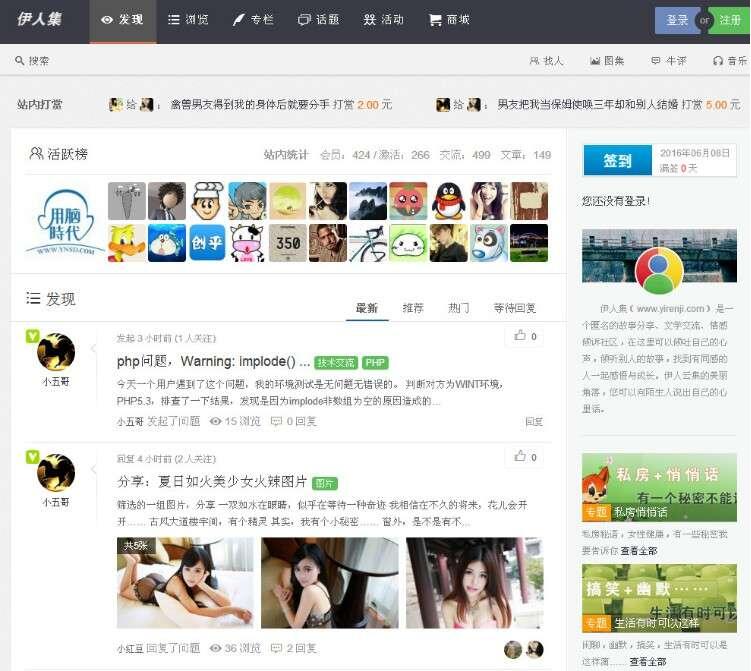The image size is (751, 671).
Task: Open the blue 创乎 avatar
Action: [x=207, y=243]
